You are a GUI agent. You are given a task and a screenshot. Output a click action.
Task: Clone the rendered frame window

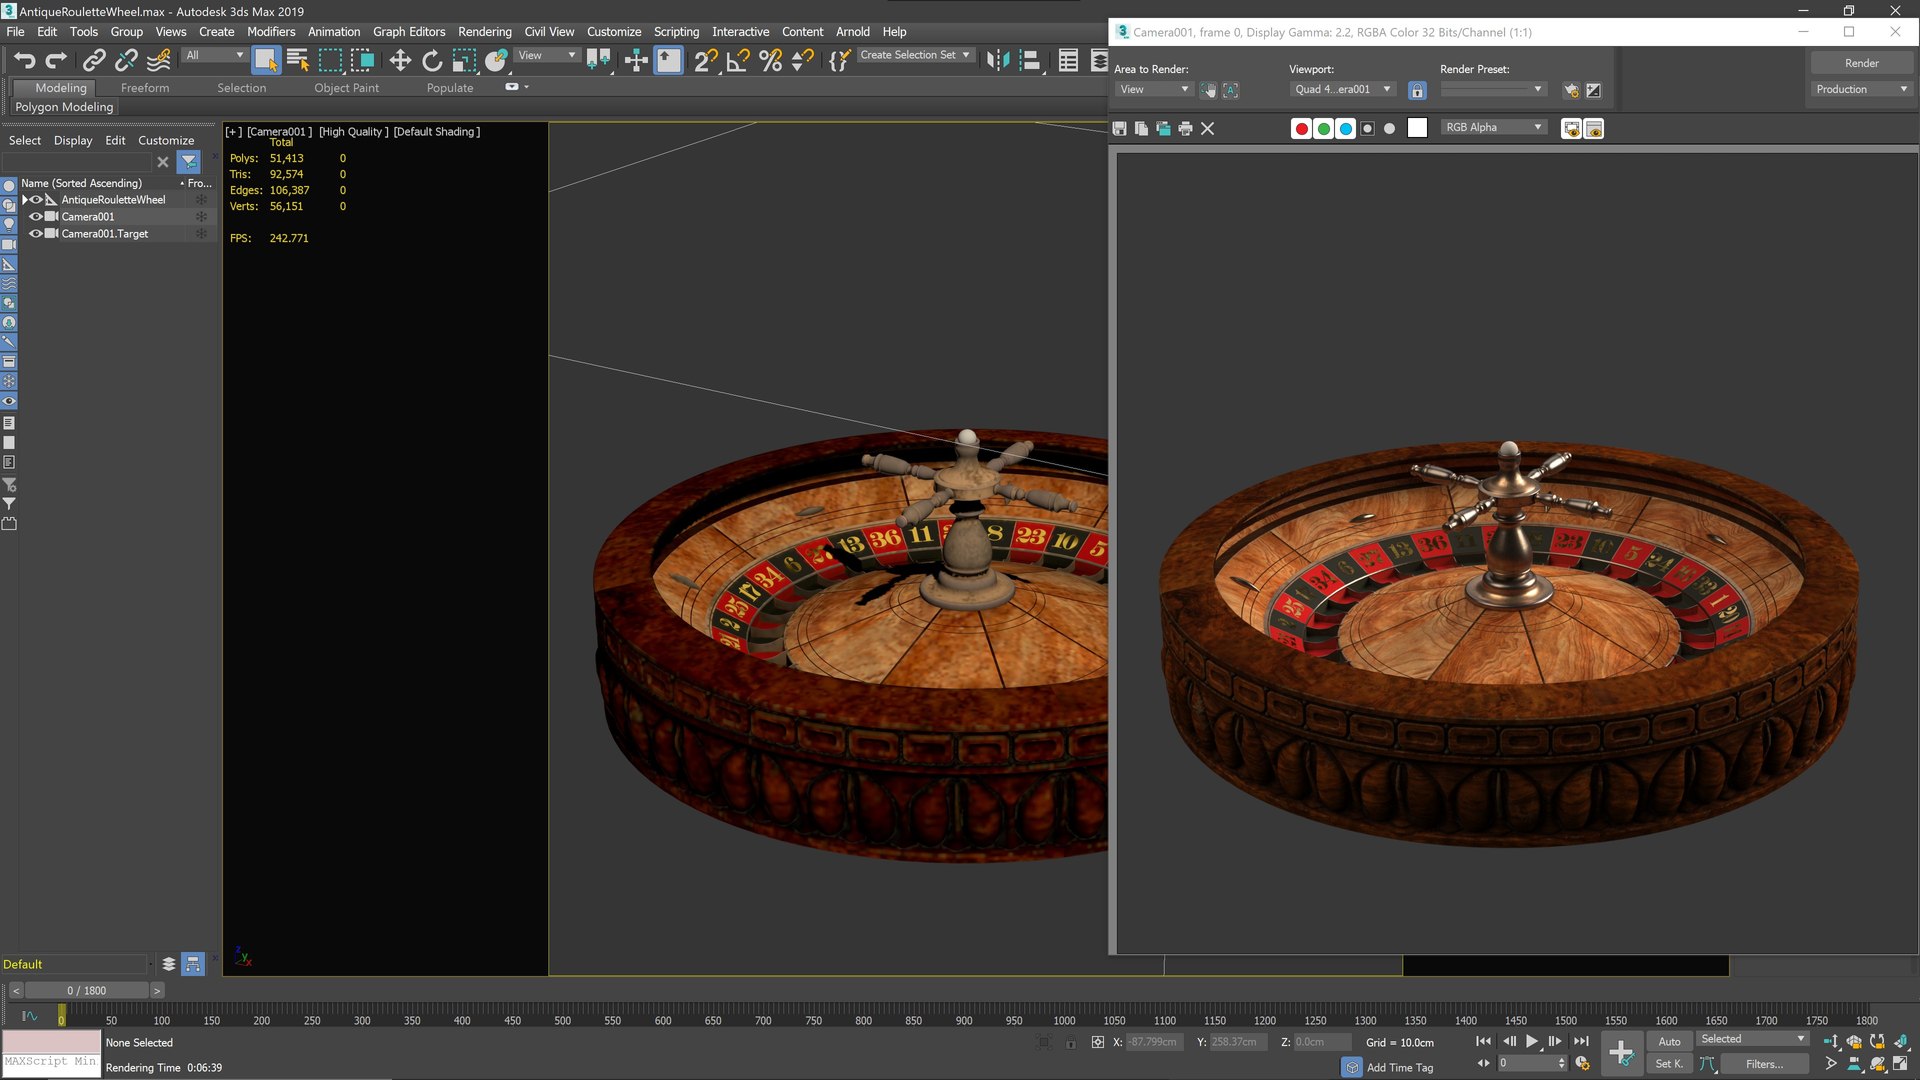click(1163, 128)
